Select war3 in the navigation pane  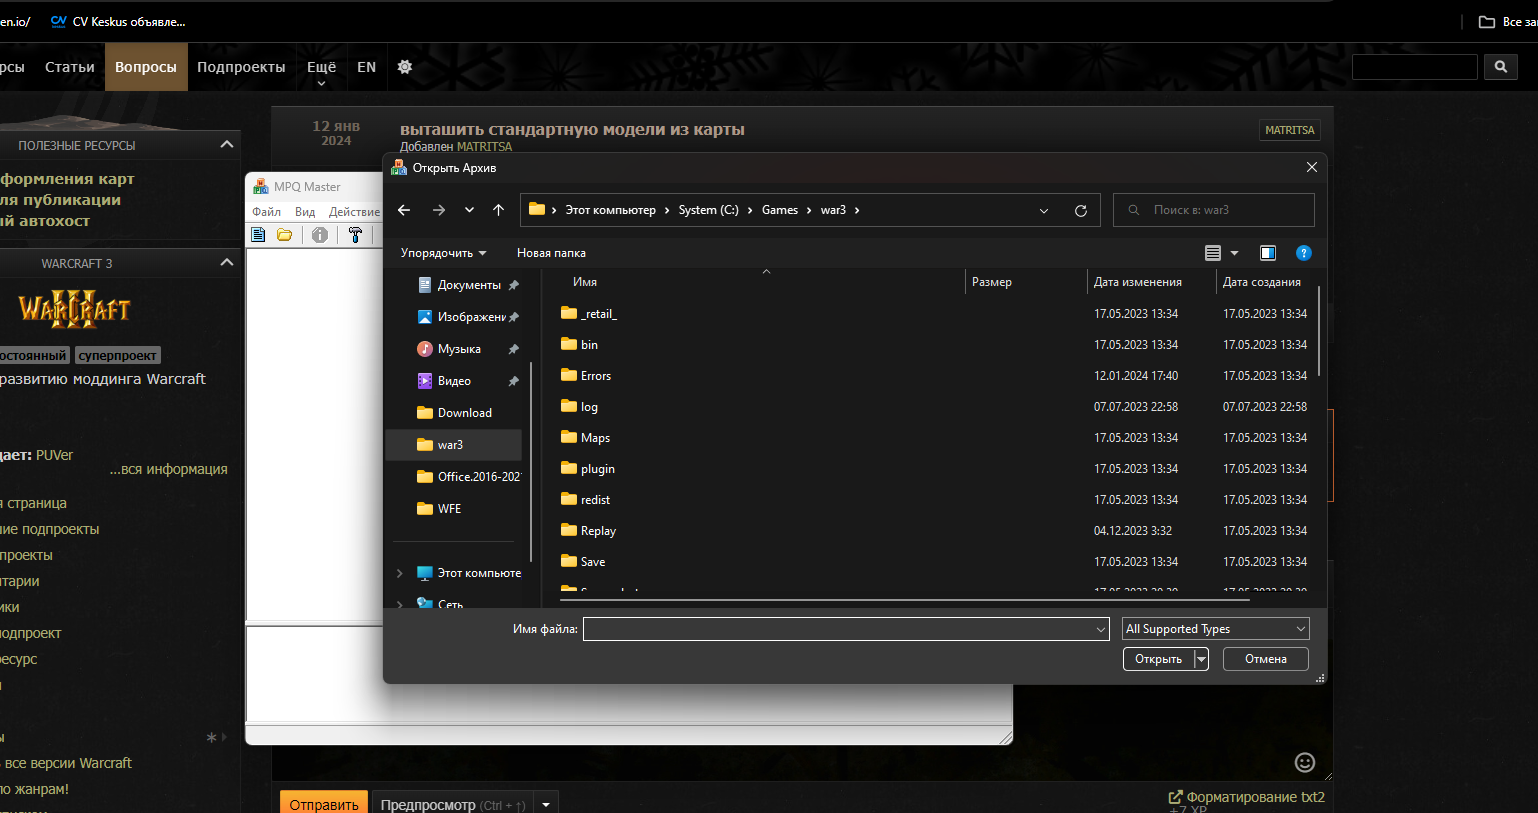click(454, 445)
